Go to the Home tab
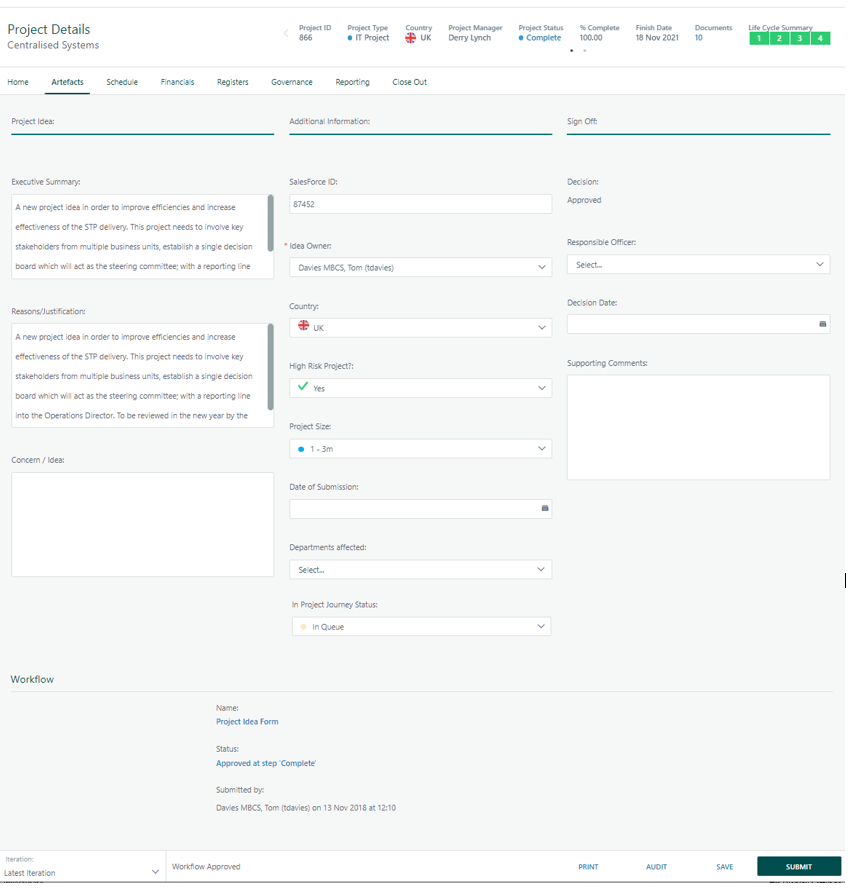The image size is (848, 888). (x=18, y=82)
